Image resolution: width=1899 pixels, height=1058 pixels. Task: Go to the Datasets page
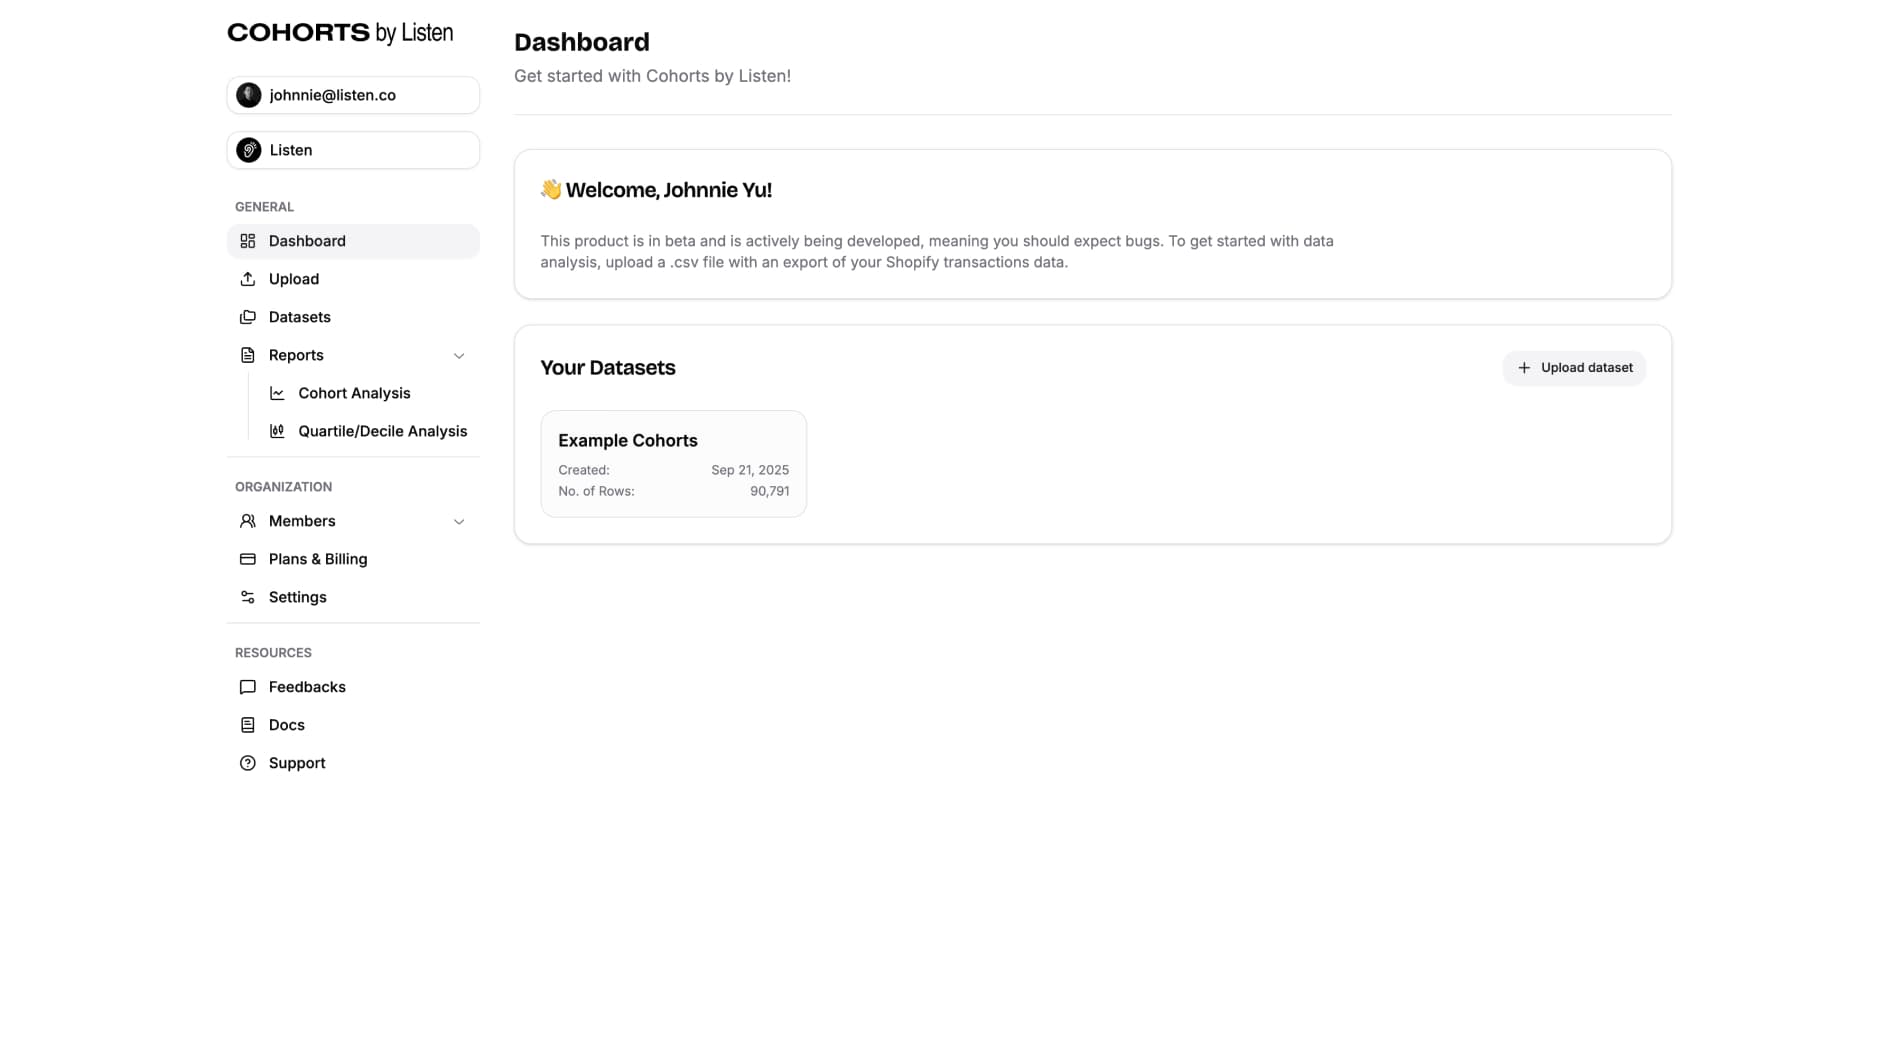[x=299, y=317]
